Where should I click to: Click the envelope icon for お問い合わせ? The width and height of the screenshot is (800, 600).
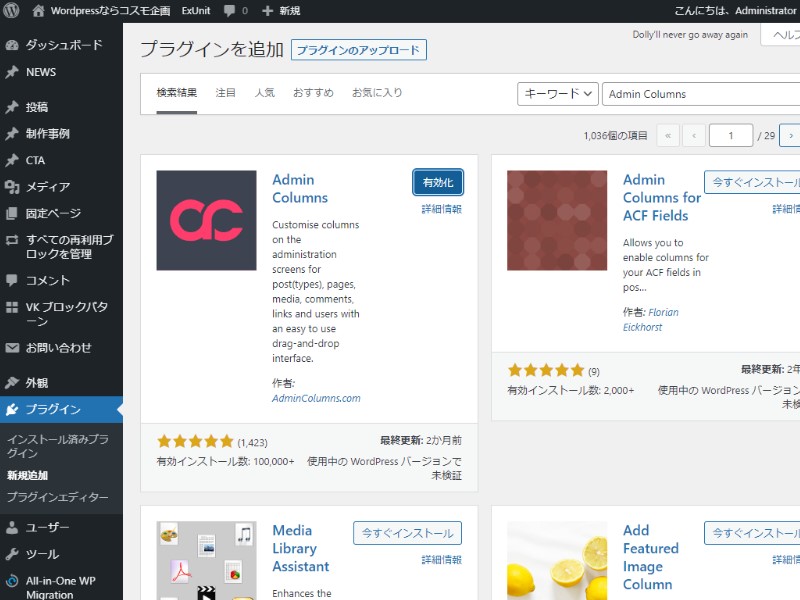tap(12, 348)
